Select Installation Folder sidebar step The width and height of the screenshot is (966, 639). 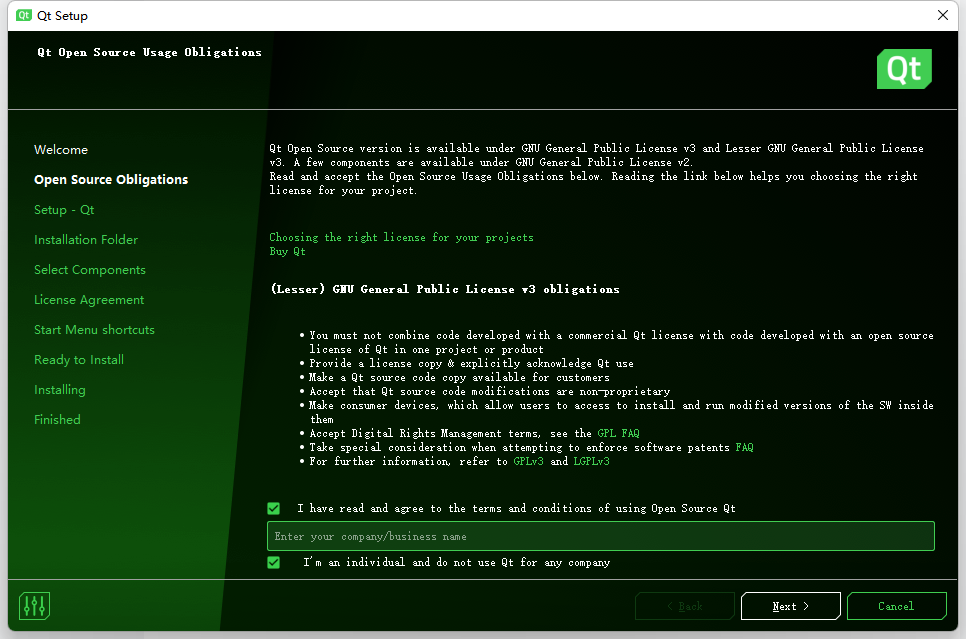click(x=86, y=240)
